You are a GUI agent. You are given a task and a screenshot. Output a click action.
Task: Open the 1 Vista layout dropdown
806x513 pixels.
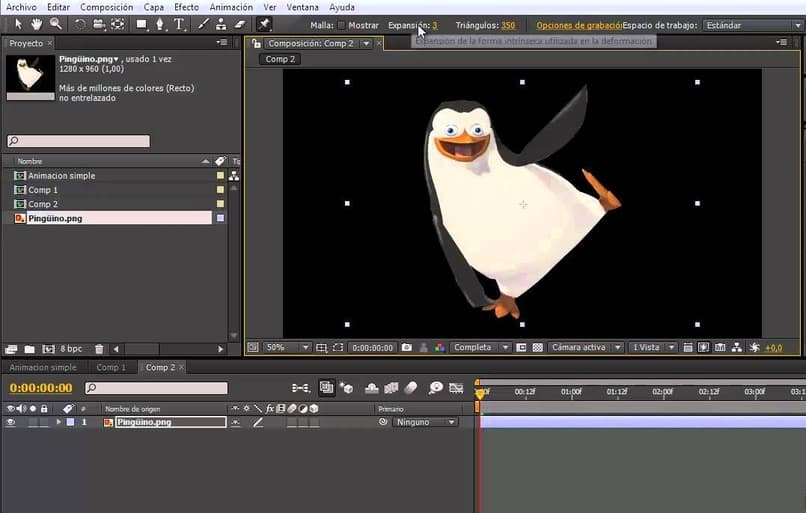[652, 347]
